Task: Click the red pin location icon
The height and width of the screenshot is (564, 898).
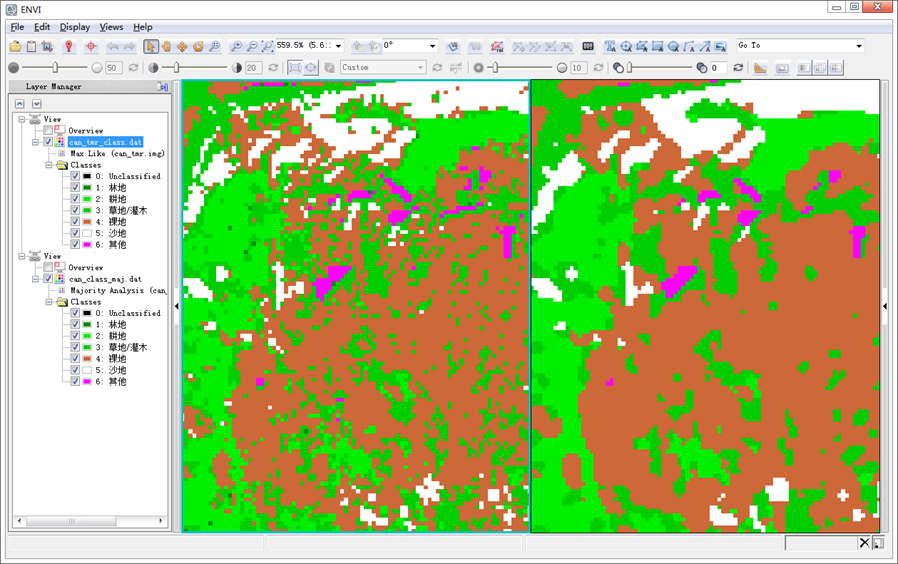Action: click(69, 46)
